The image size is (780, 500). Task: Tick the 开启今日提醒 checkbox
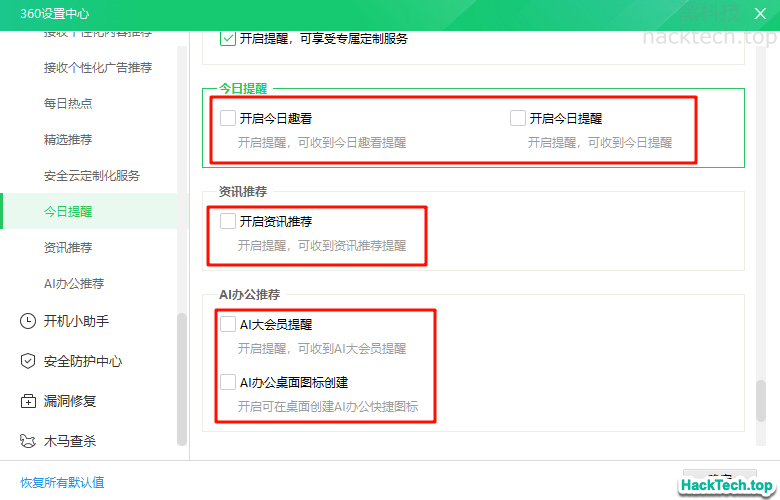coord(518,118)
